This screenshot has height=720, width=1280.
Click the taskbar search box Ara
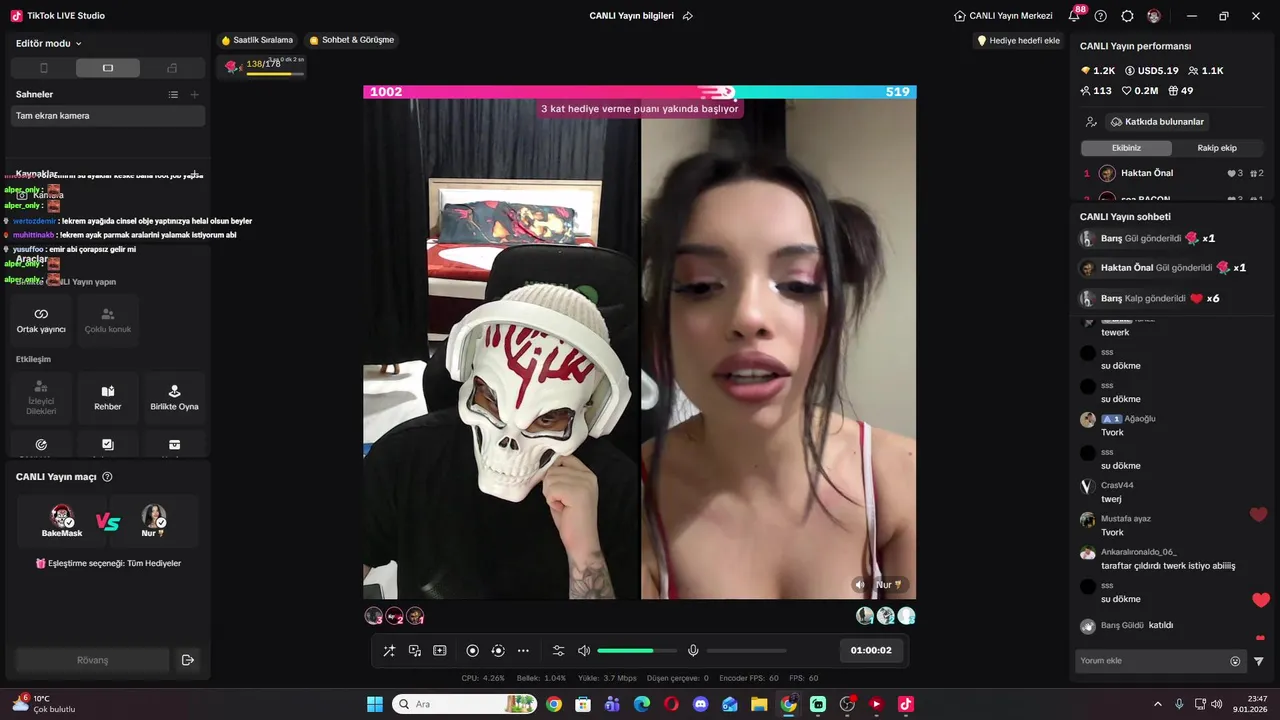(x=464, y=704)
